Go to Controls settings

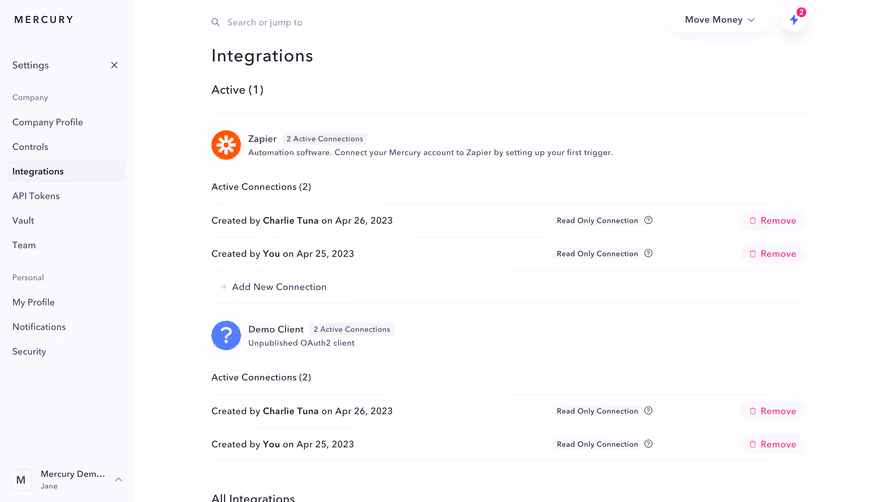(x=30, y=146)
